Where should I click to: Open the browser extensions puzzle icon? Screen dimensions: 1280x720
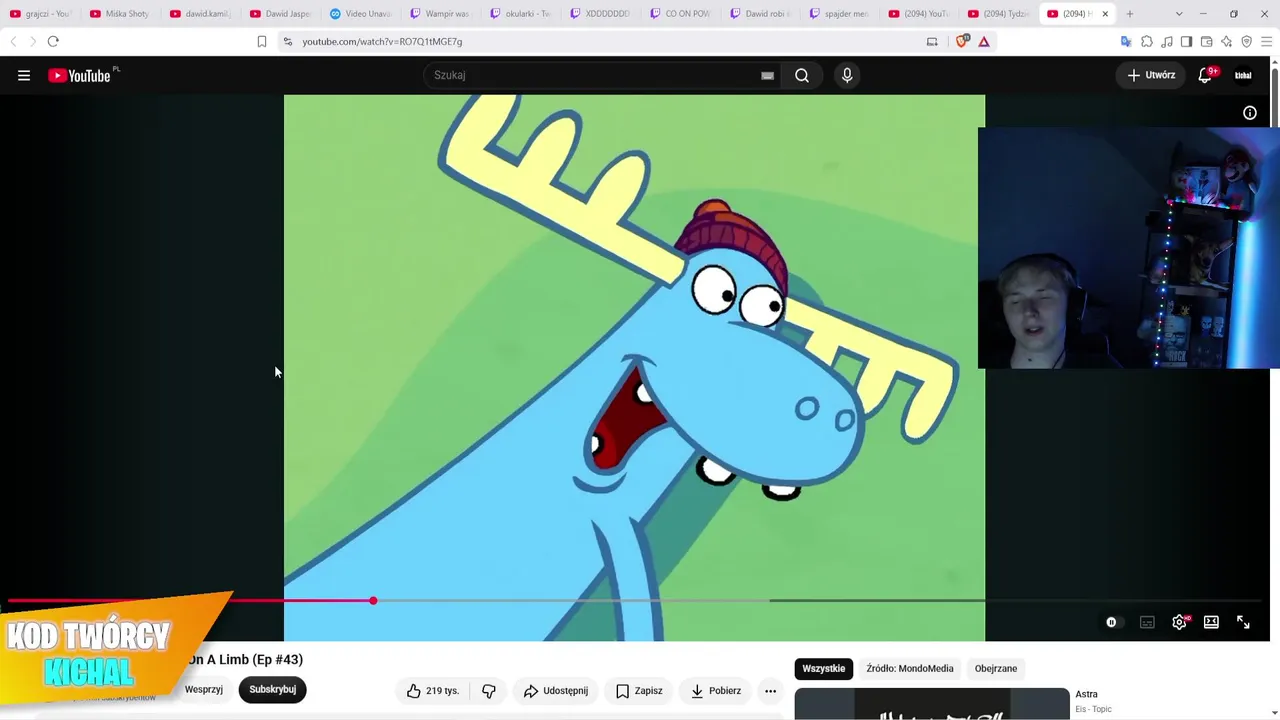click(x=1147, y=41)
